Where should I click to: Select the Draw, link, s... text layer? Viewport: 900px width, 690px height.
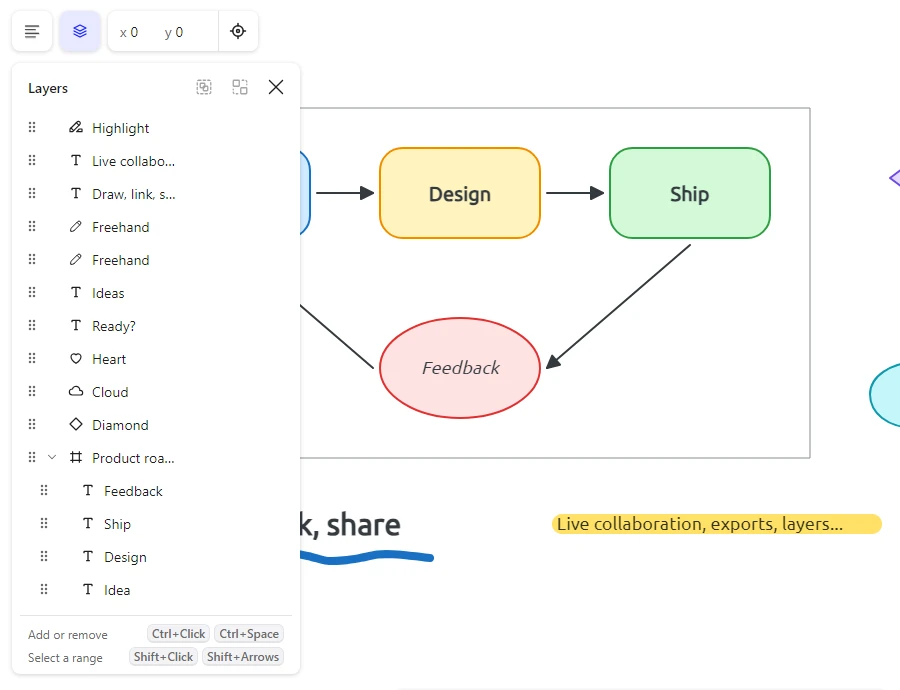tap(156, 194)
